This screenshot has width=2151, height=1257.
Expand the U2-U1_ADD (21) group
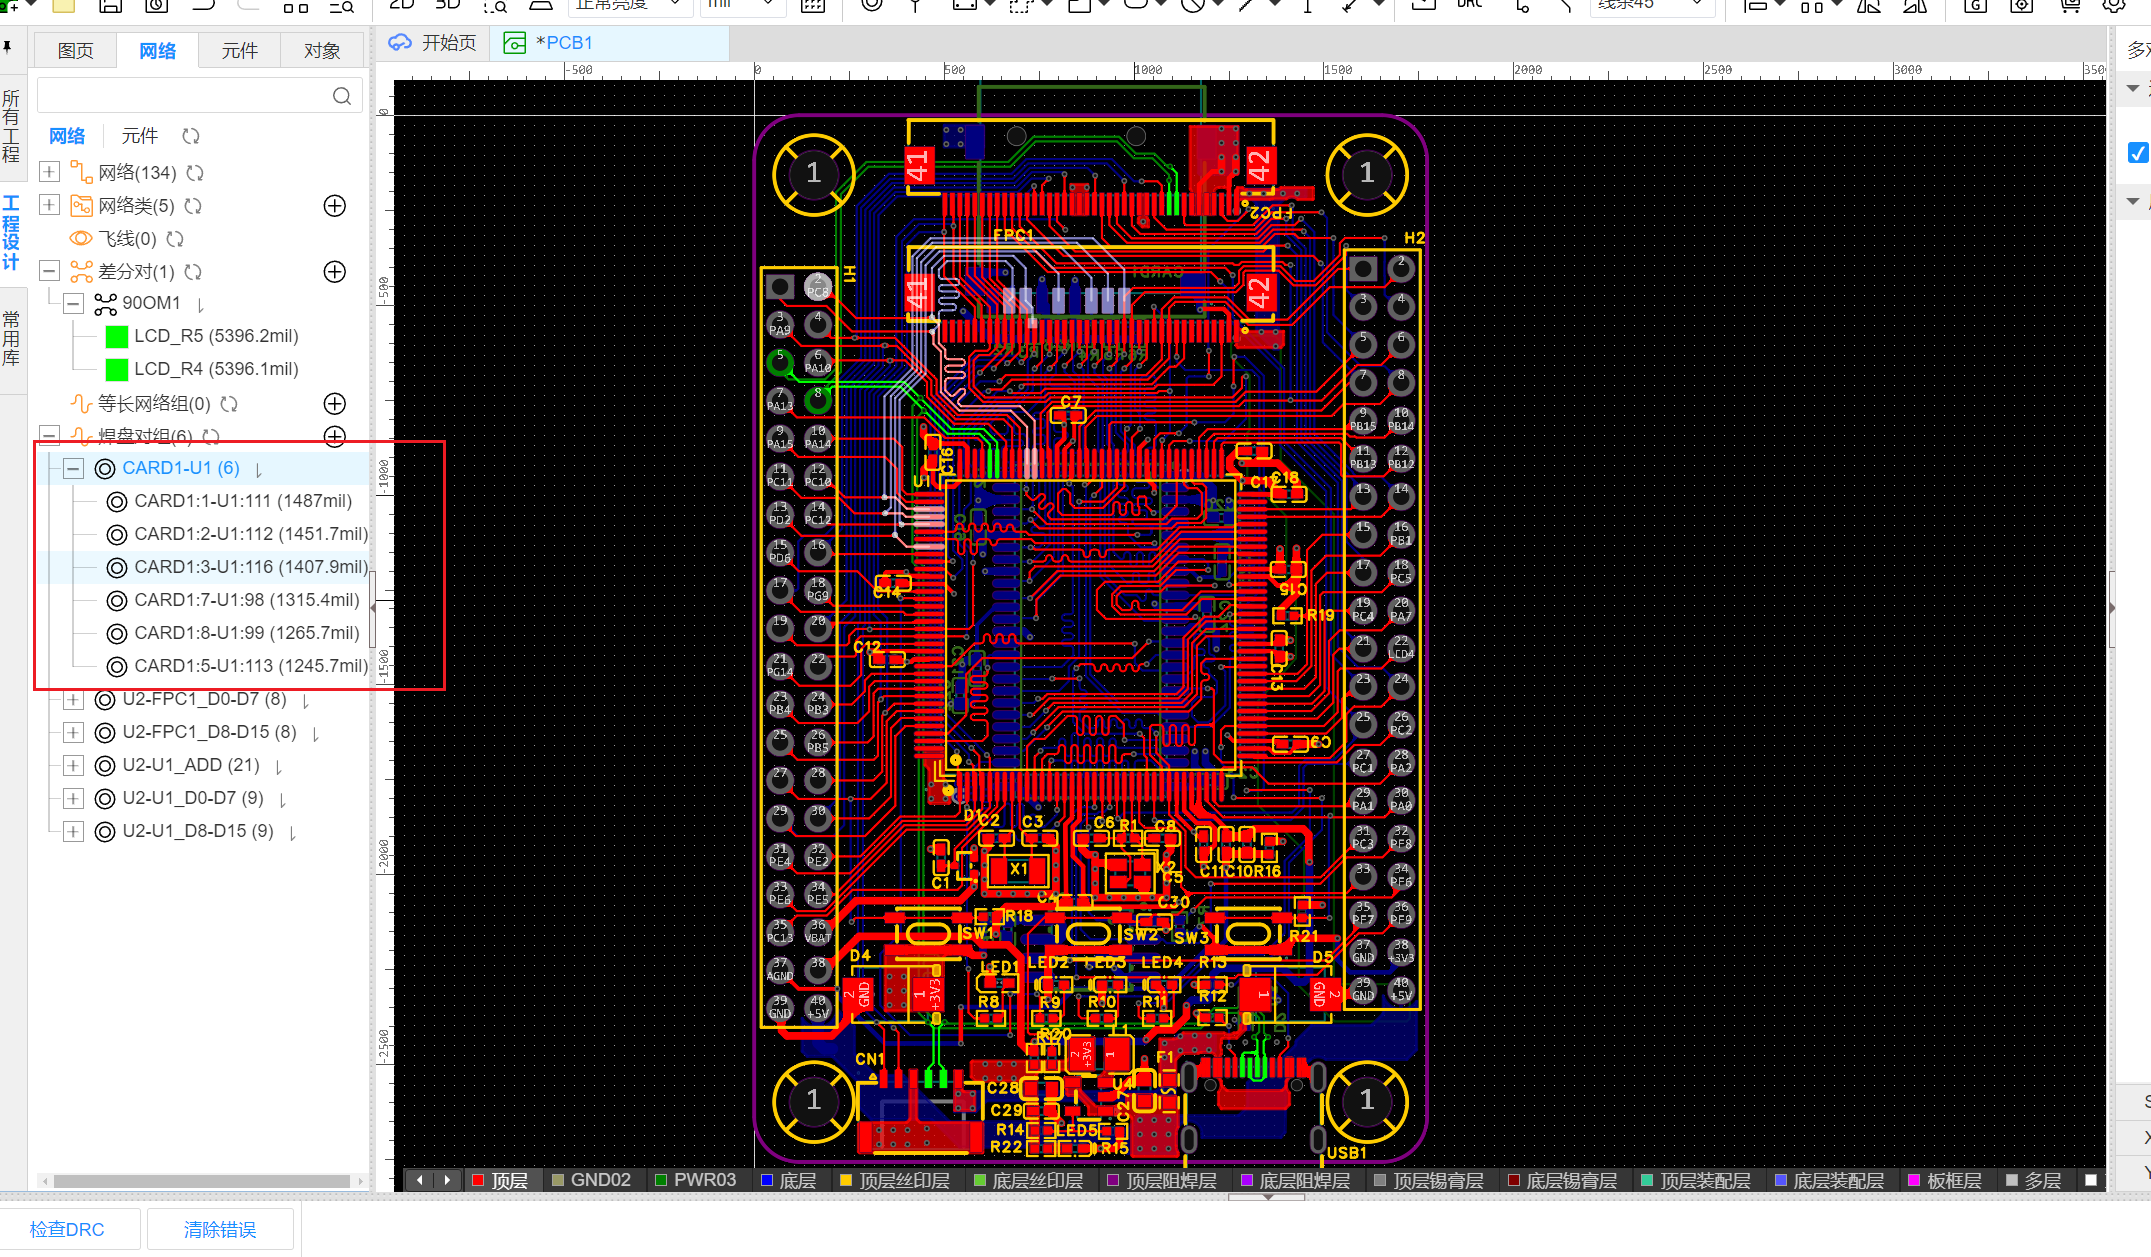(x=73, y=766)
